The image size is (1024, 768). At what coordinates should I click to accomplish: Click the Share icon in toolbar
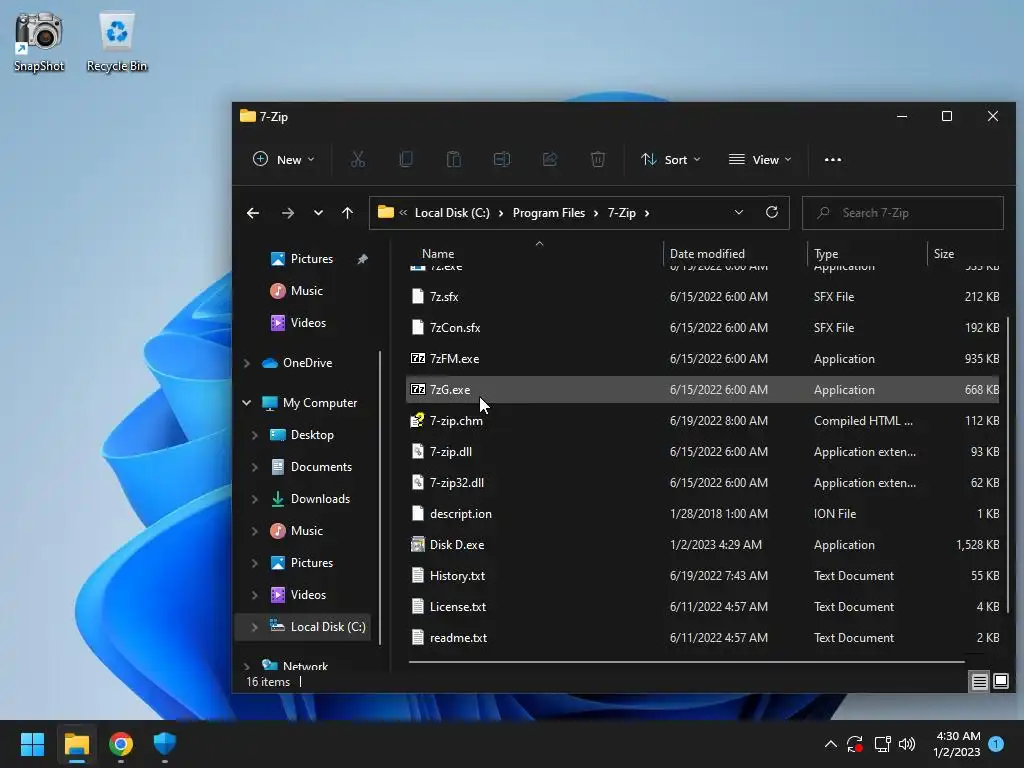coord(550,159)
